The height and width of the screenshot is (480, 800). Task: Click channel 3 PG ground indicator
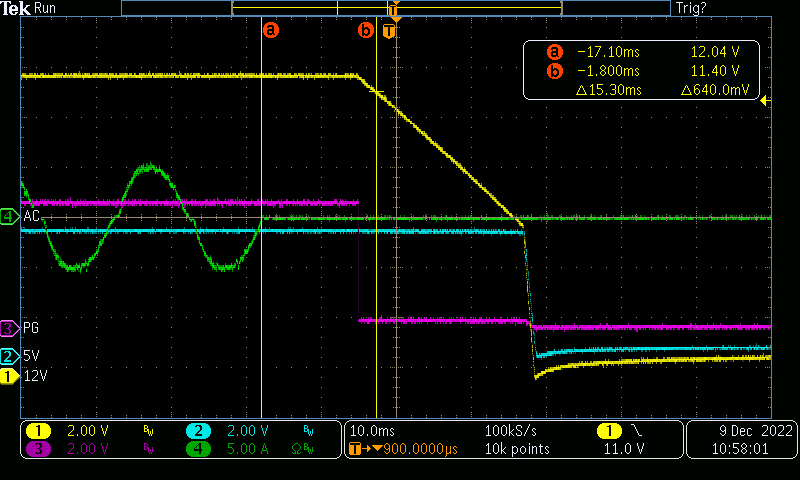(9, 328)
